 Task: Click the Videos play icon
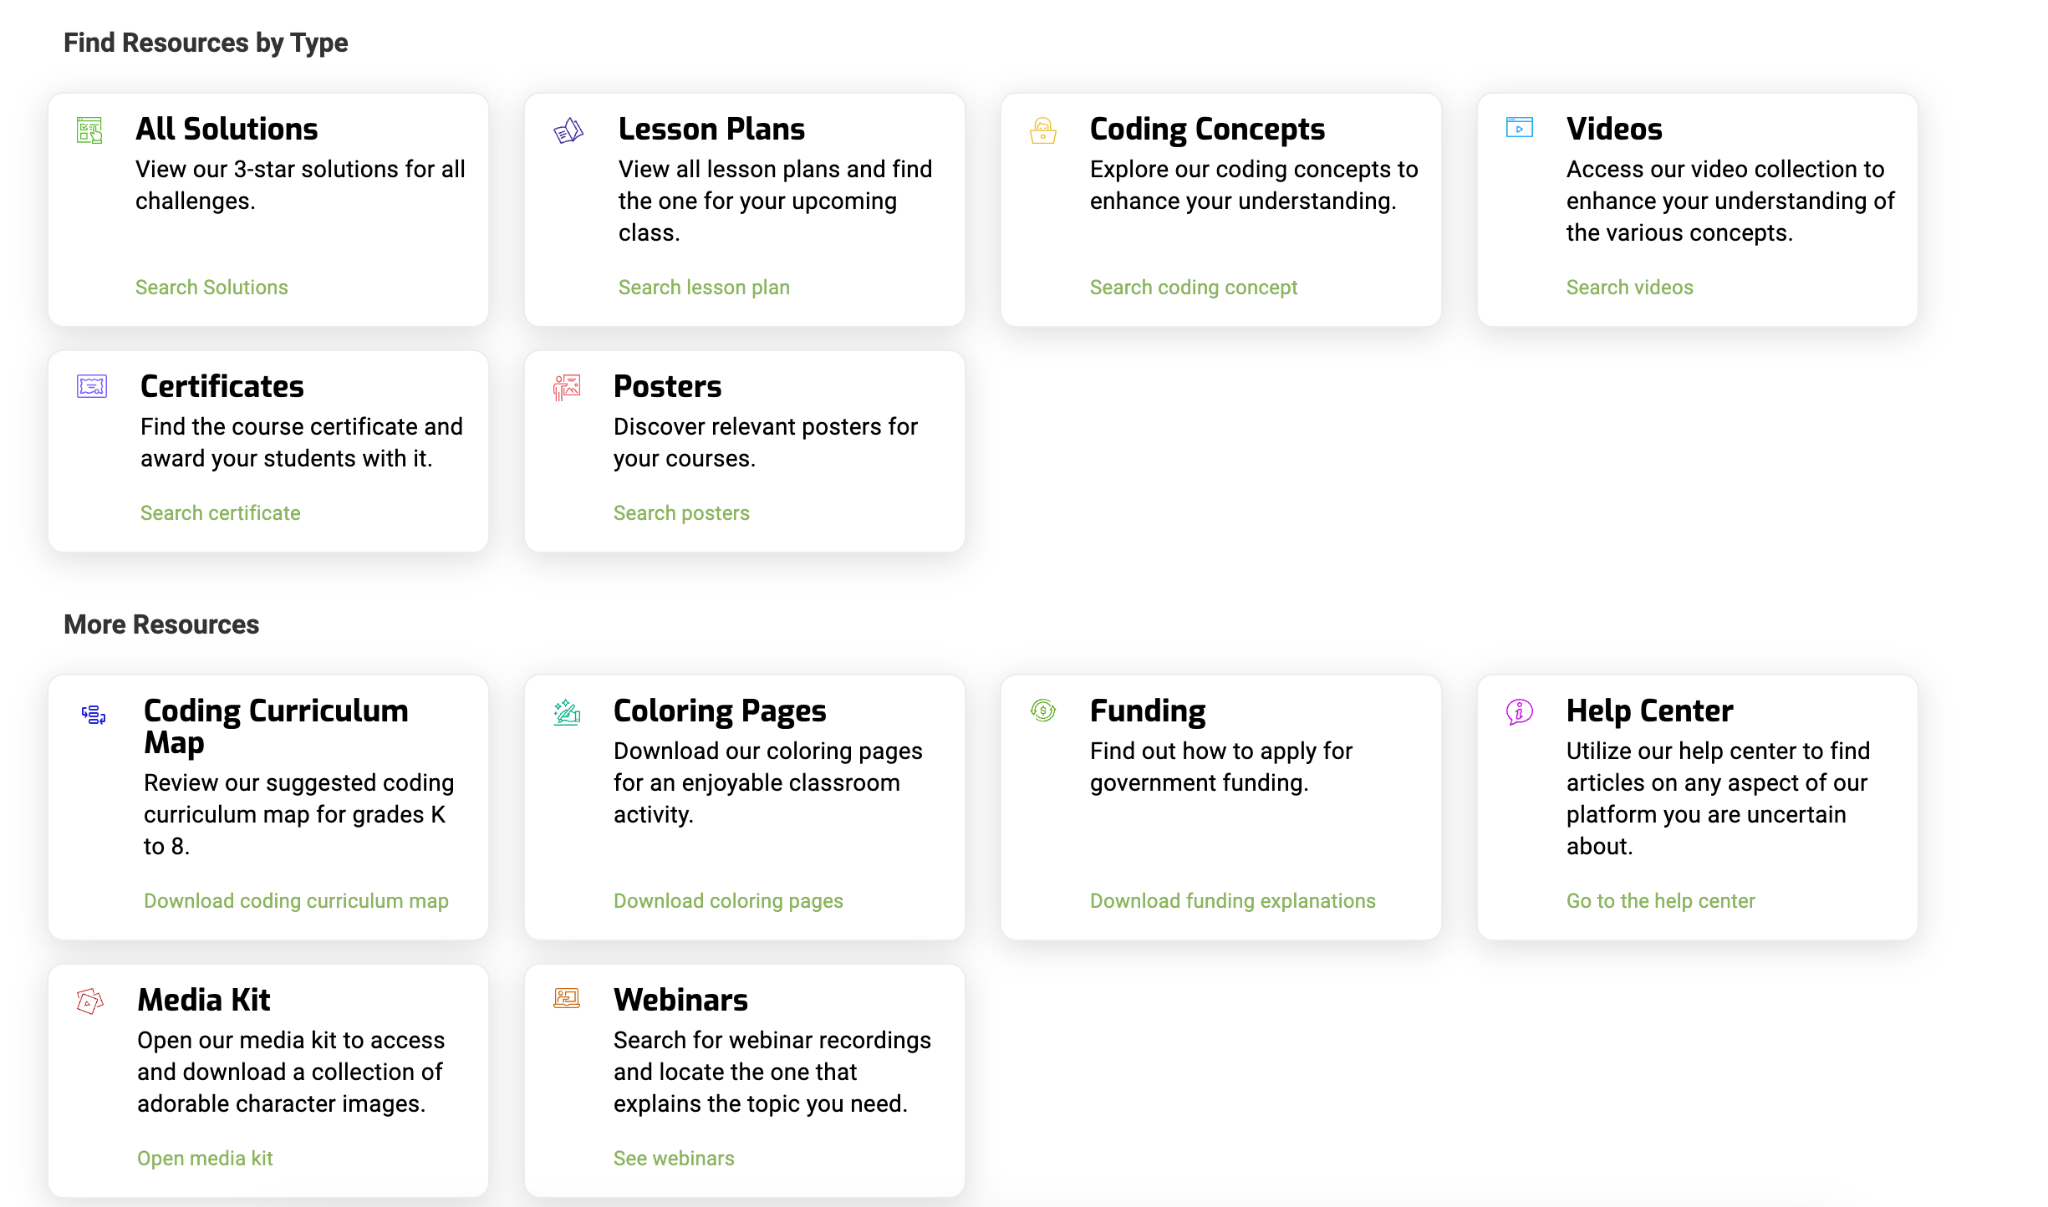pos(1519,128)
